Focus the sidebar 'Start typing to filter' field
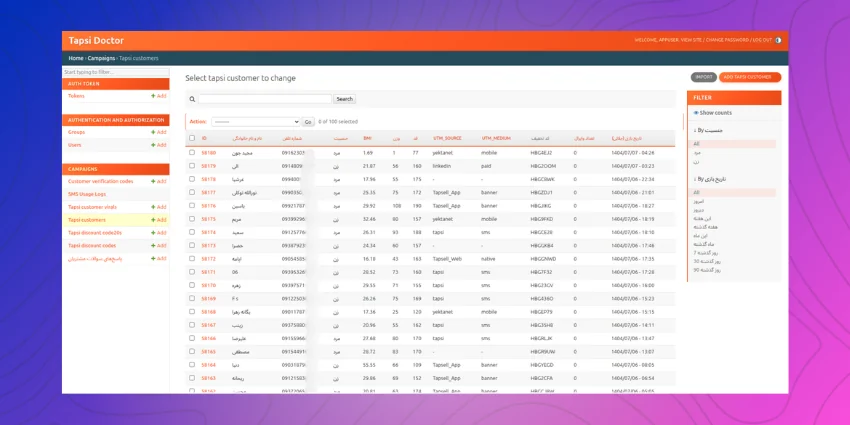 [x=116, y=72]
